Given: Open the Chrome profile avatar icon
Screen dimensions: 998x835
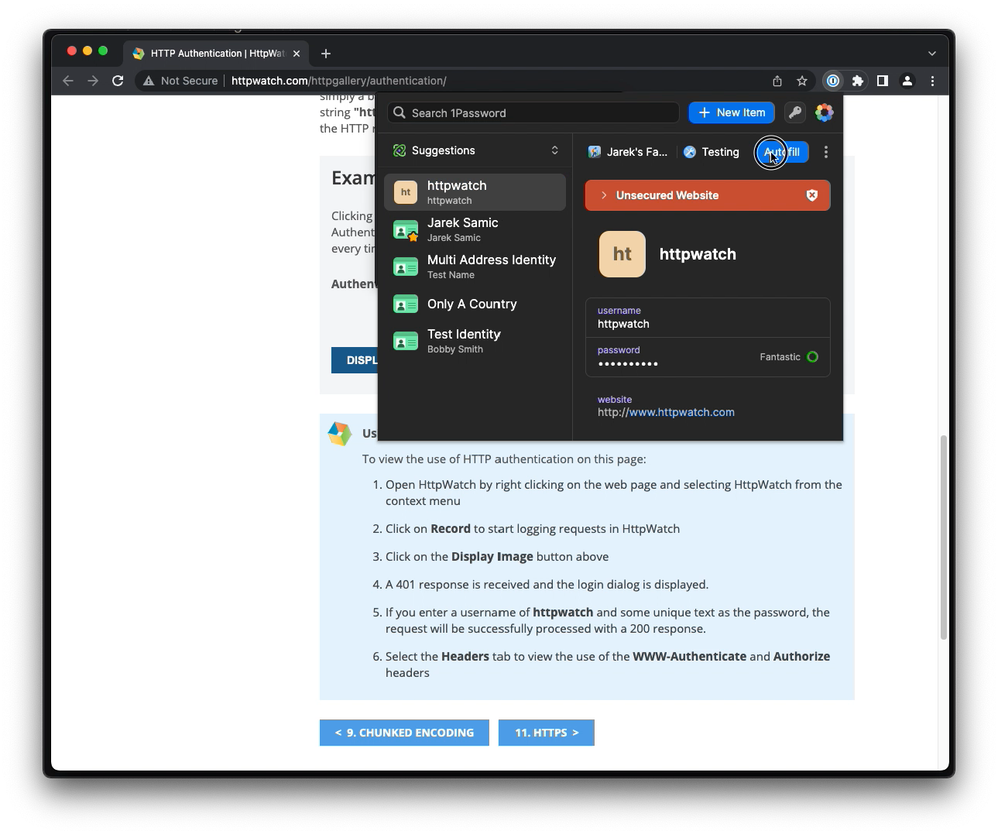Looking at the screenshot, I should [907, 81].
